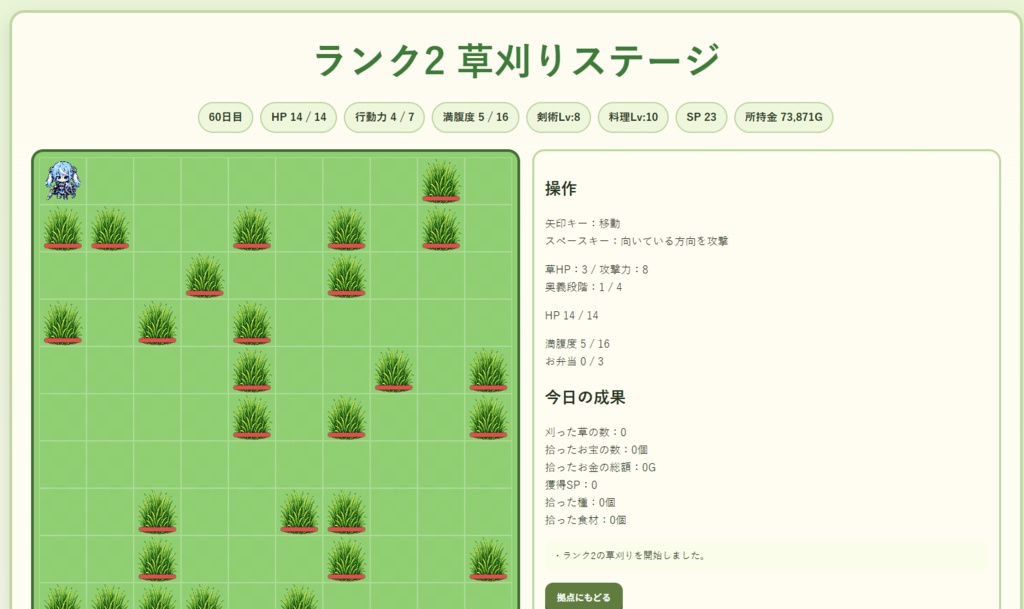
Task: Click the ランク2の草刈りを開始しました log message
Action: click(x=630, y=556)
